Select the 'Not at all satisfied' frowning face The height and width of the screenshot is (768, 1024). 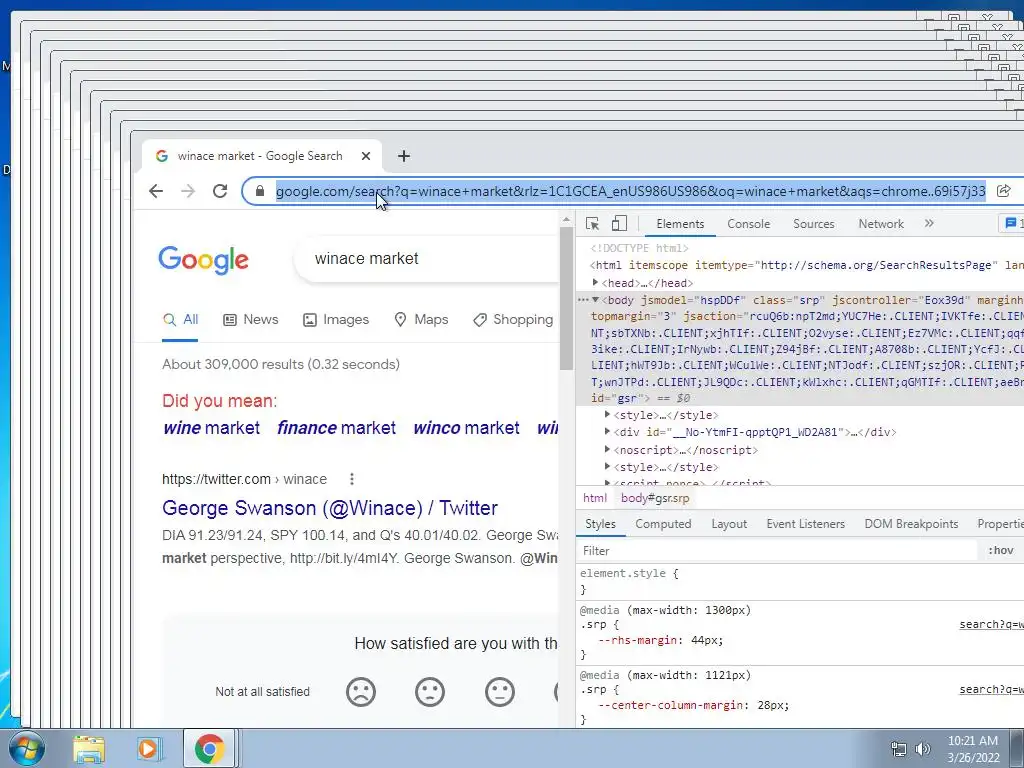pyautogui.click(x=360, y=692)
